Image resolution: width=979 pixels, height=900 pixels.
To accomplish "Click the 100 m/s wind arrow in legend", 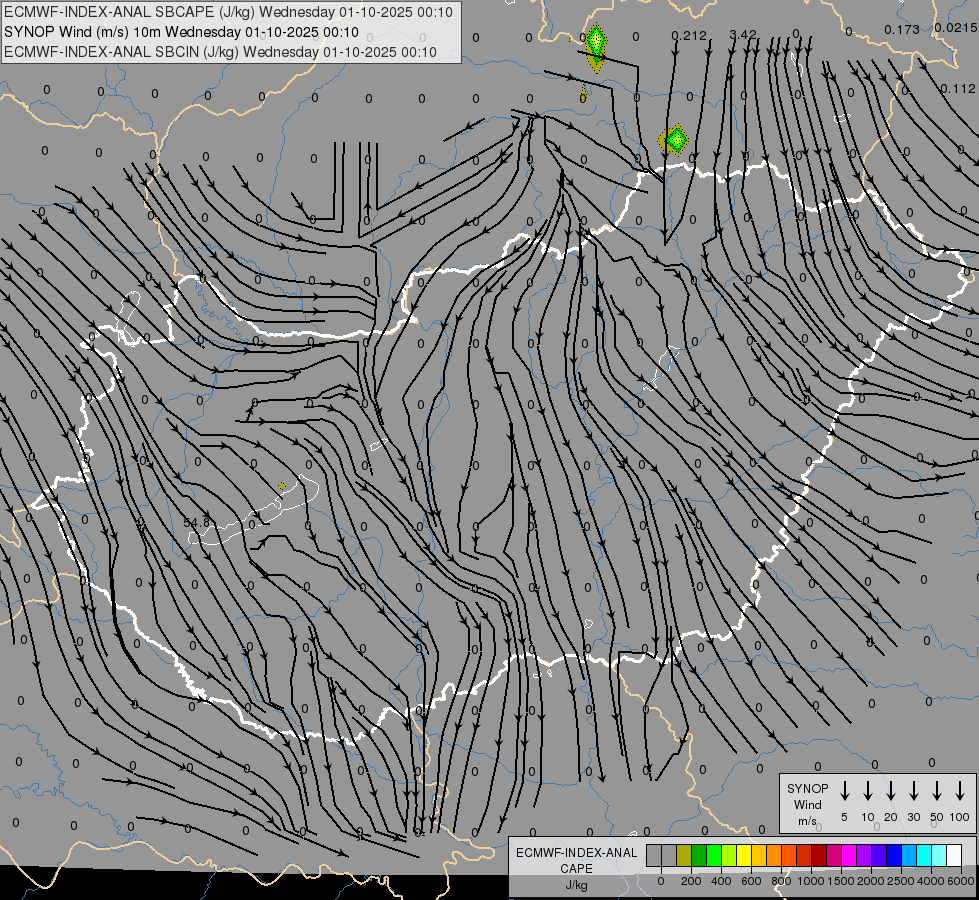I will pos(960,791).
